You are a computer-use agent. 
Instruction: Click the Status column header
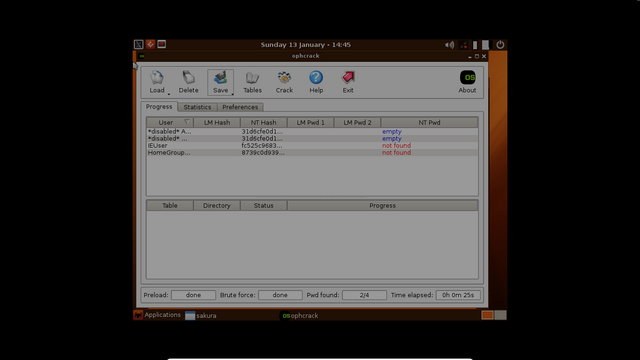click(x=263, y=205)
